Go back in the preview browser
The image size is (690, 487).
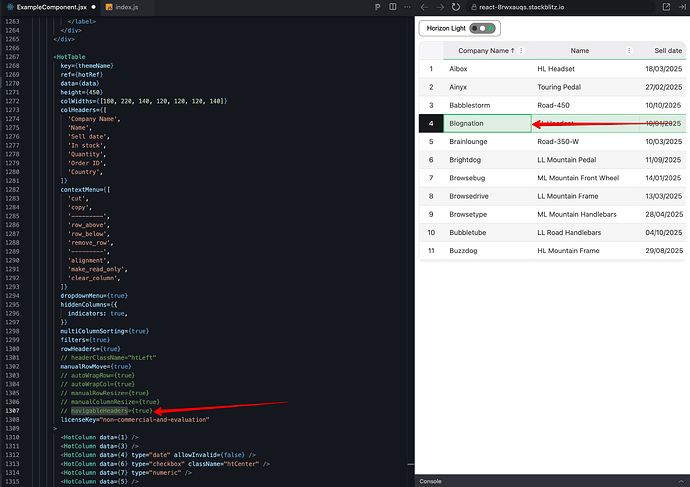[424, 7]
